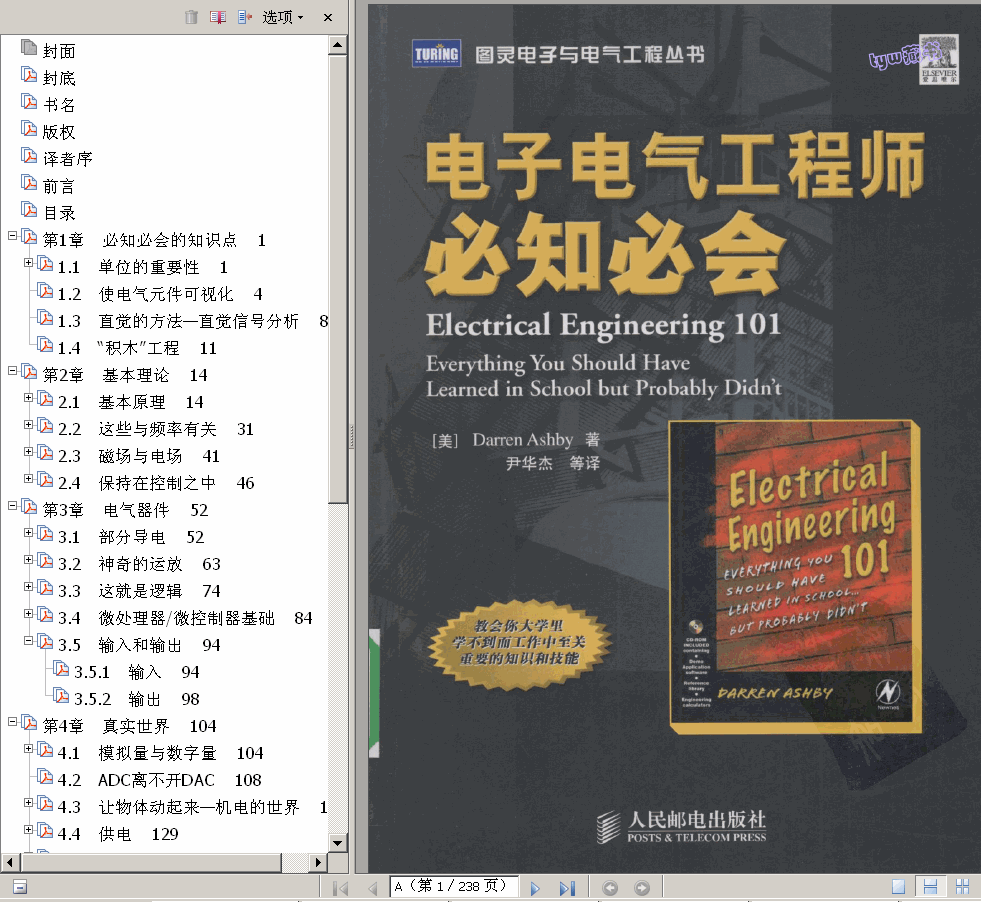
Task: Click the bookmark icon beside 4.2 ADC离不开DAC
Action: [44, 777]
